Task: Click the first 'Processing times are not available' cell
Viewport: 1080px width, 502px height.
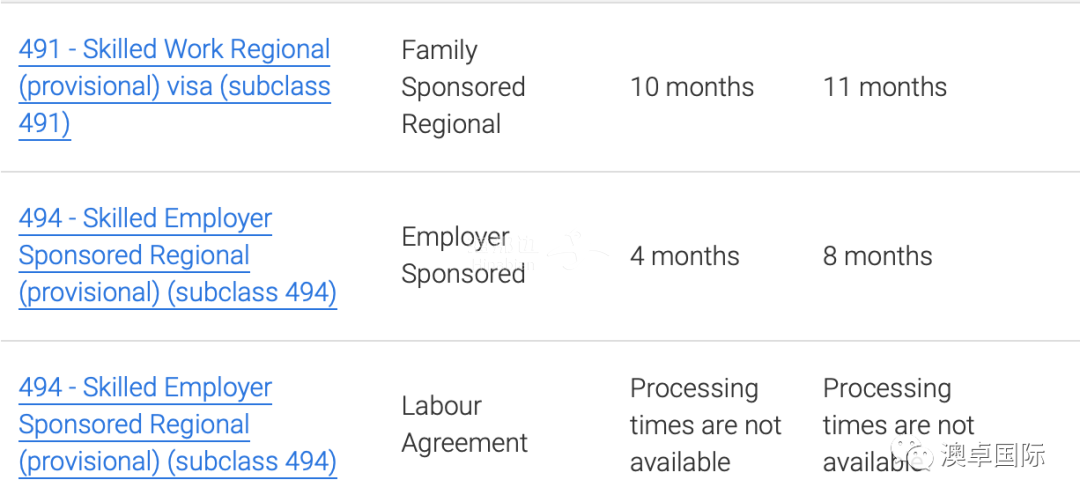Action: click(705, 425)
